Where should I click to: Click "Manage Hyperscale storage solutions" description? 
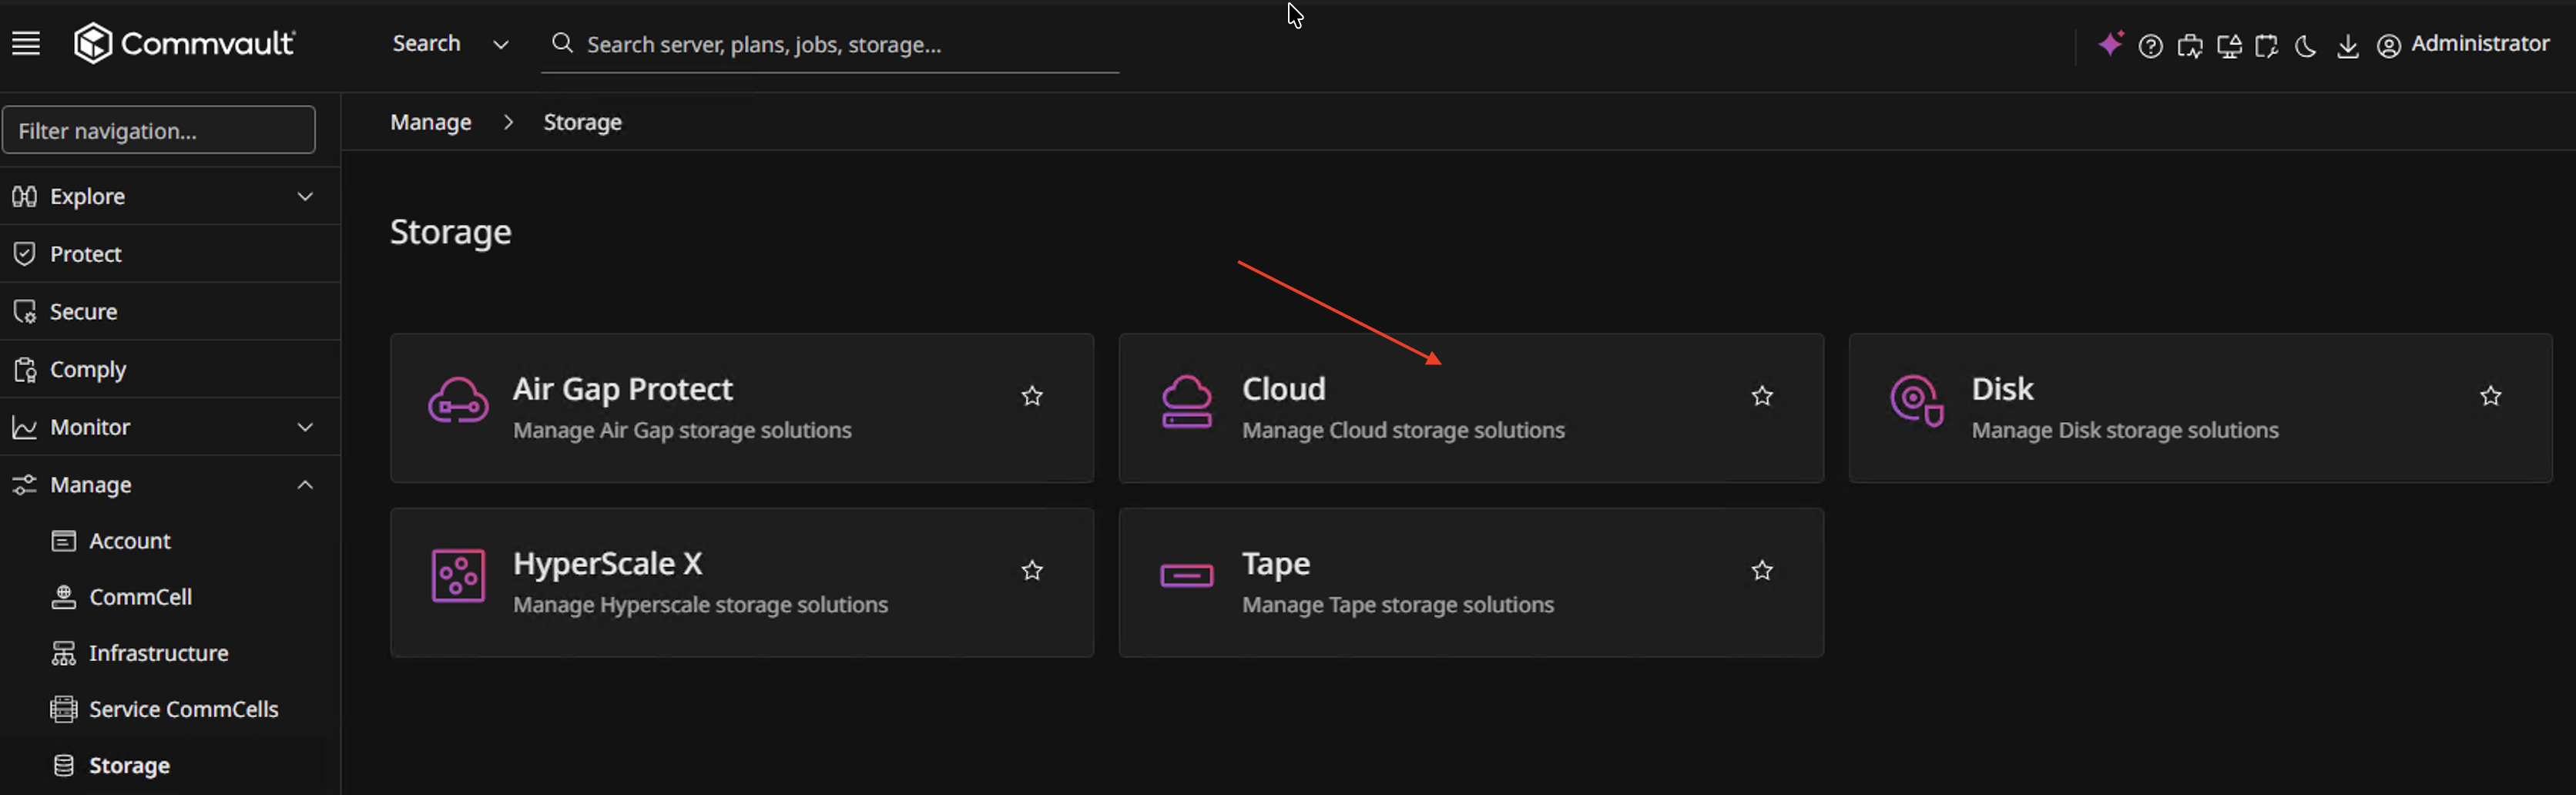[700, 605]
